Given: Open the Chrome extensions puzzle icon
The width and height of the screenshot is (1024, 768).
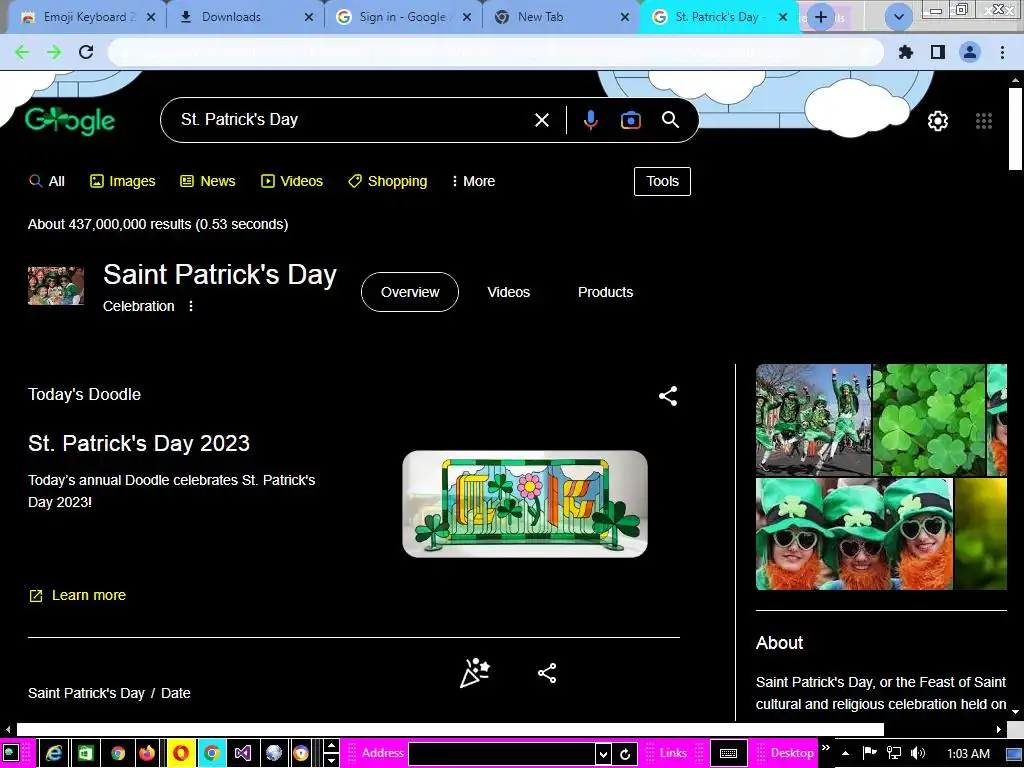Looking at the screenshot, I should pos(906,52).
